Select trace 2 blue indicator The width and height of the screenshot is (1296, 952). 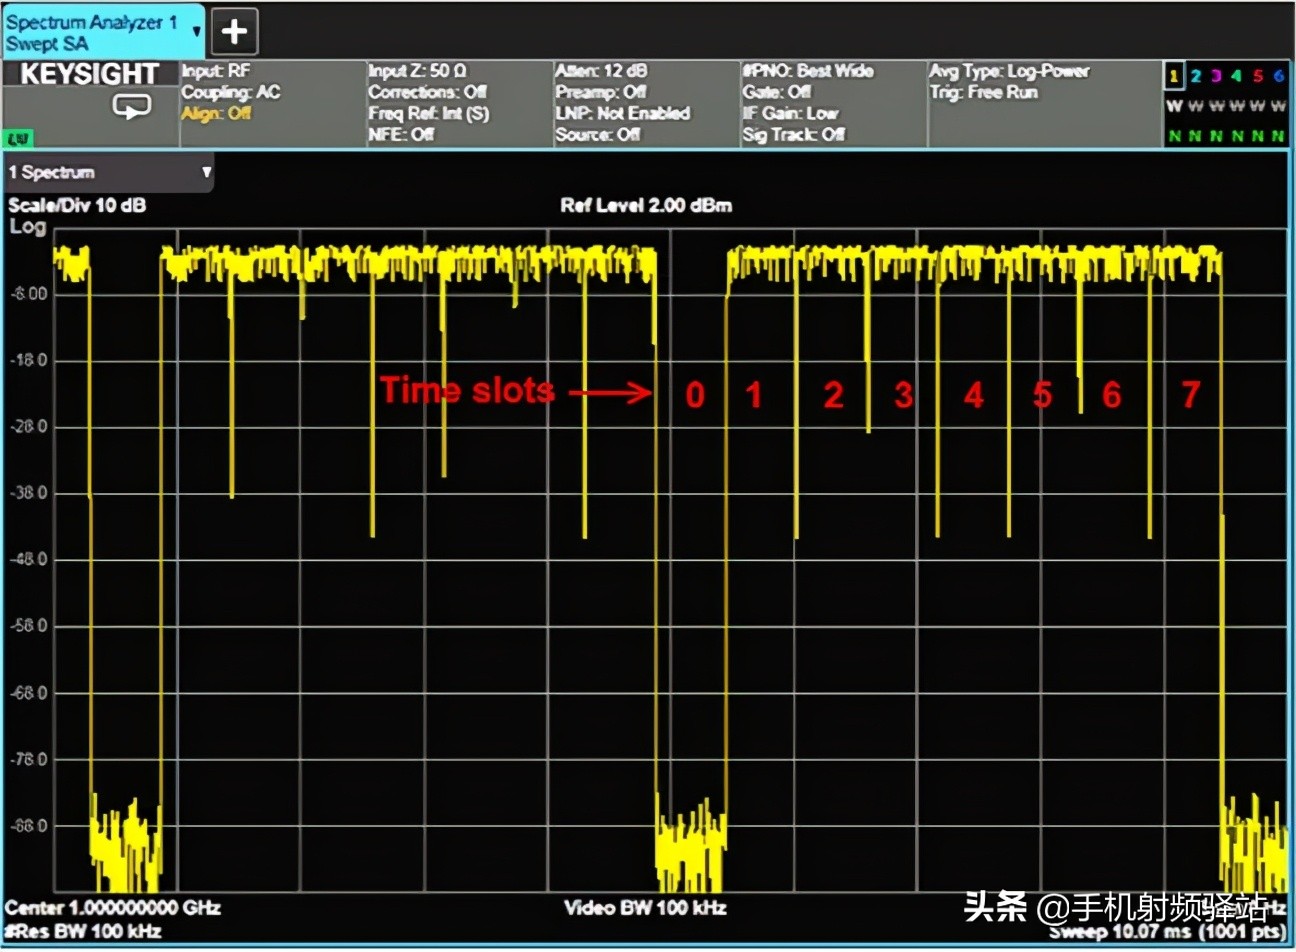click(x=1195, y=76)
